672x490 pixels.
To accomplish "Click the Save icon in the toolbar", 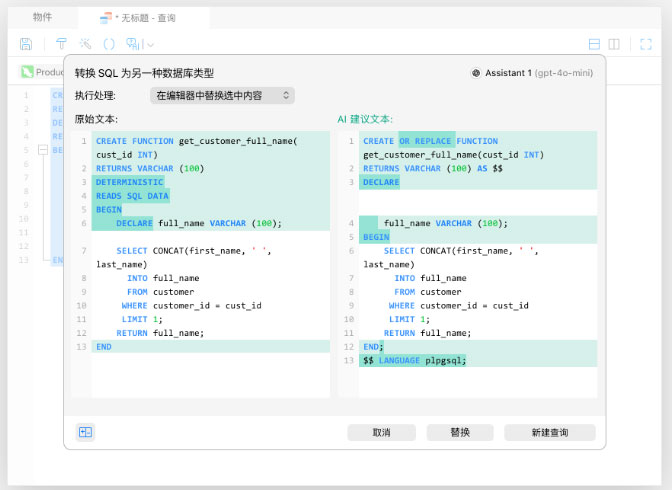I will [26, 44].
